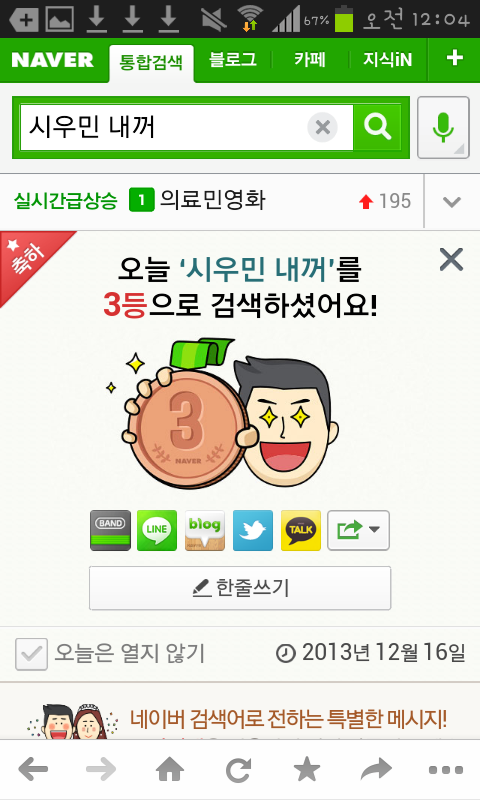Viewport: 480px width, 800px height.
Task: Open more share options dropdown
Action: click(358, 531)
